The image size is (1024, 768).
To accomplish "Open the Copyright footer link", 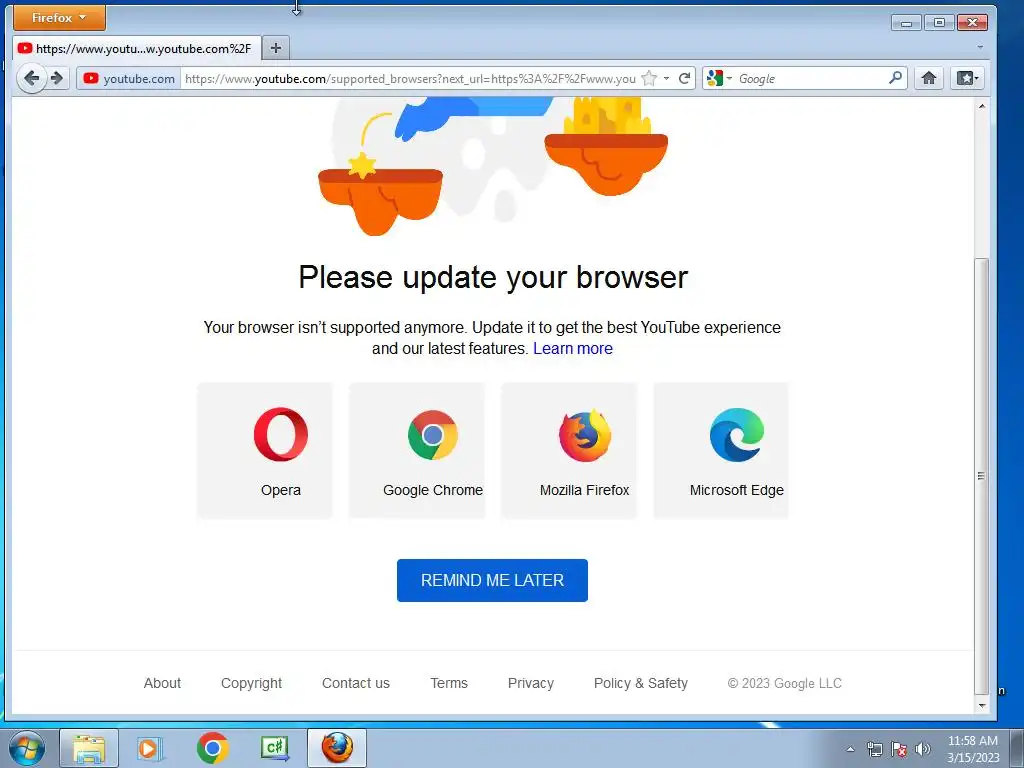I will pos(251,683).
